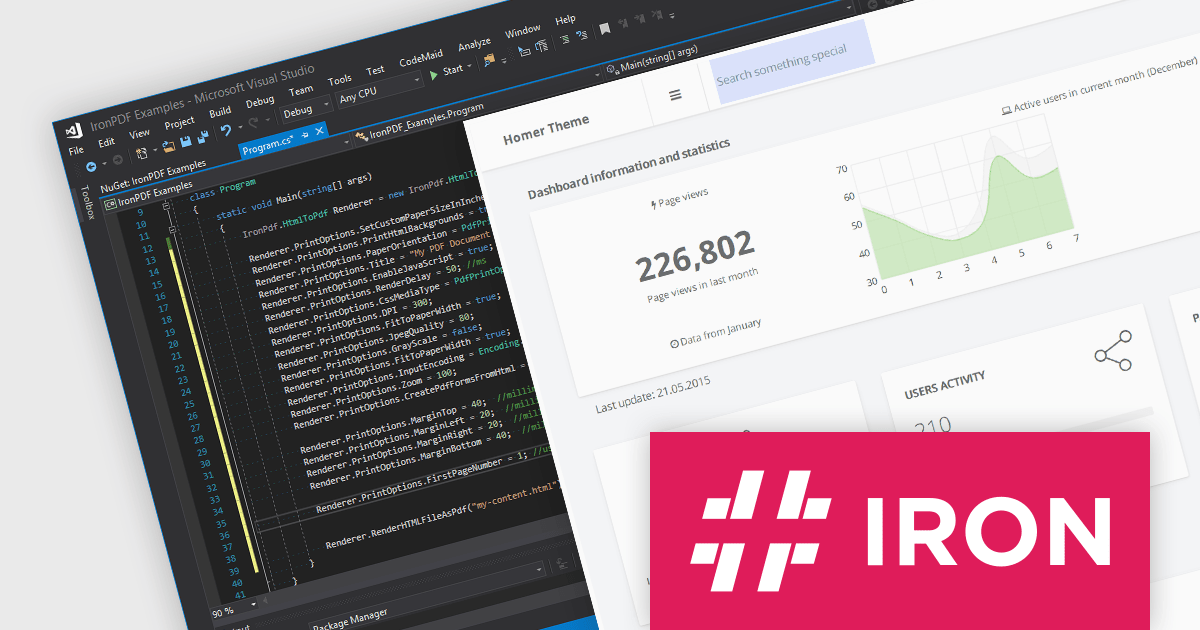Click the Navigate Backward arrow icon
The image size is (1200, 630).
point(91,166)
